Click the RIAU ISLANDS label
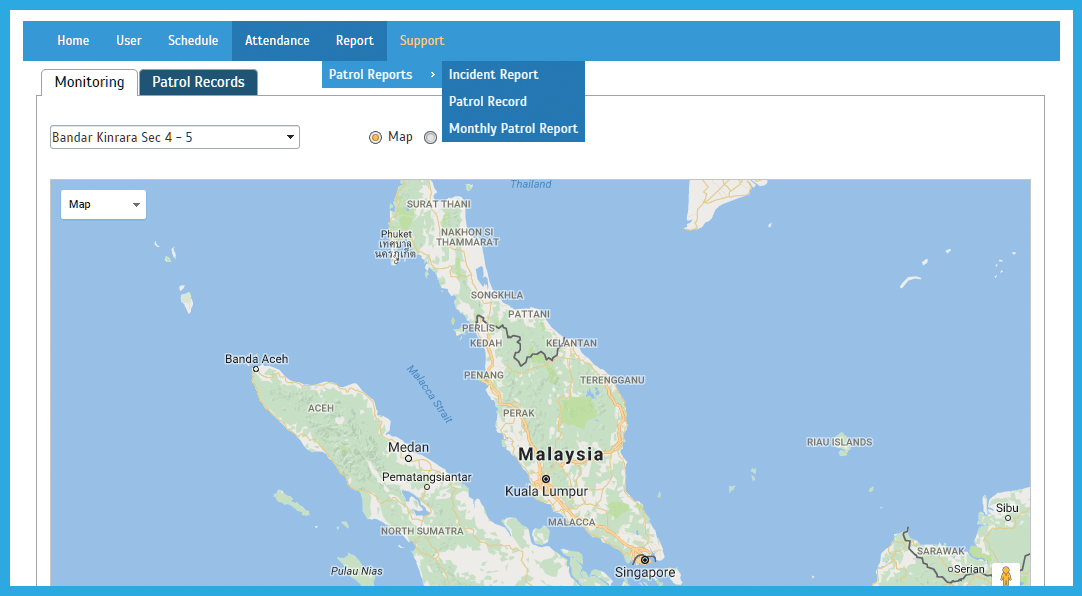 pos(840,442)
